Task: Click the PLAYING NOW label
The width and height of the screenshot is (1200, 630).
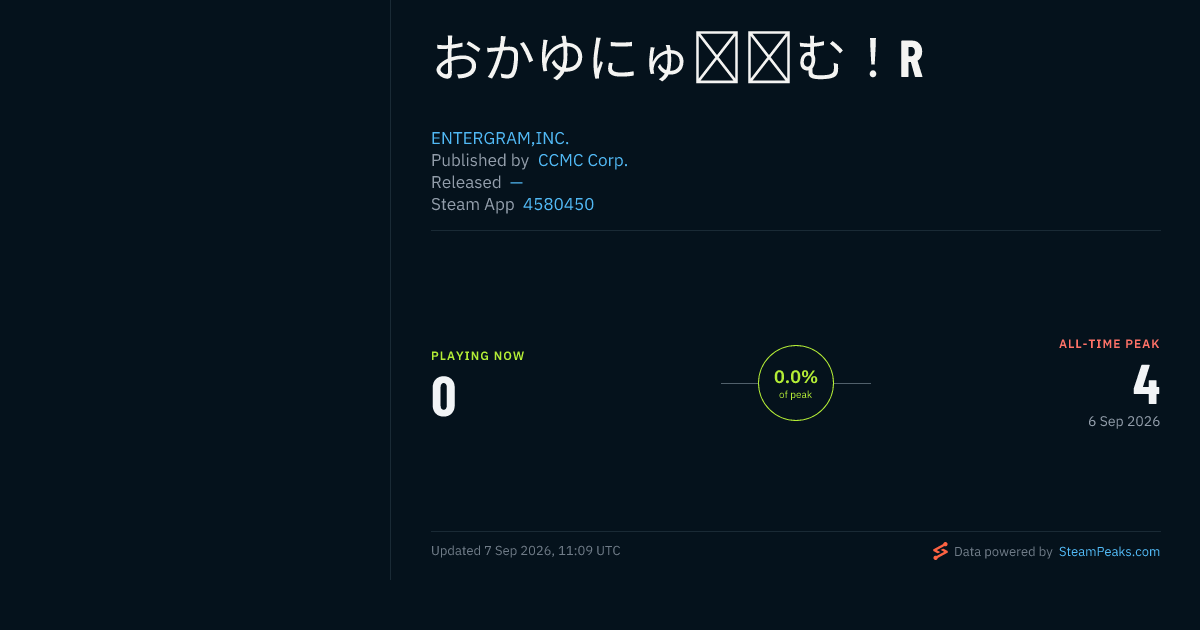Action: pos(478,356)
